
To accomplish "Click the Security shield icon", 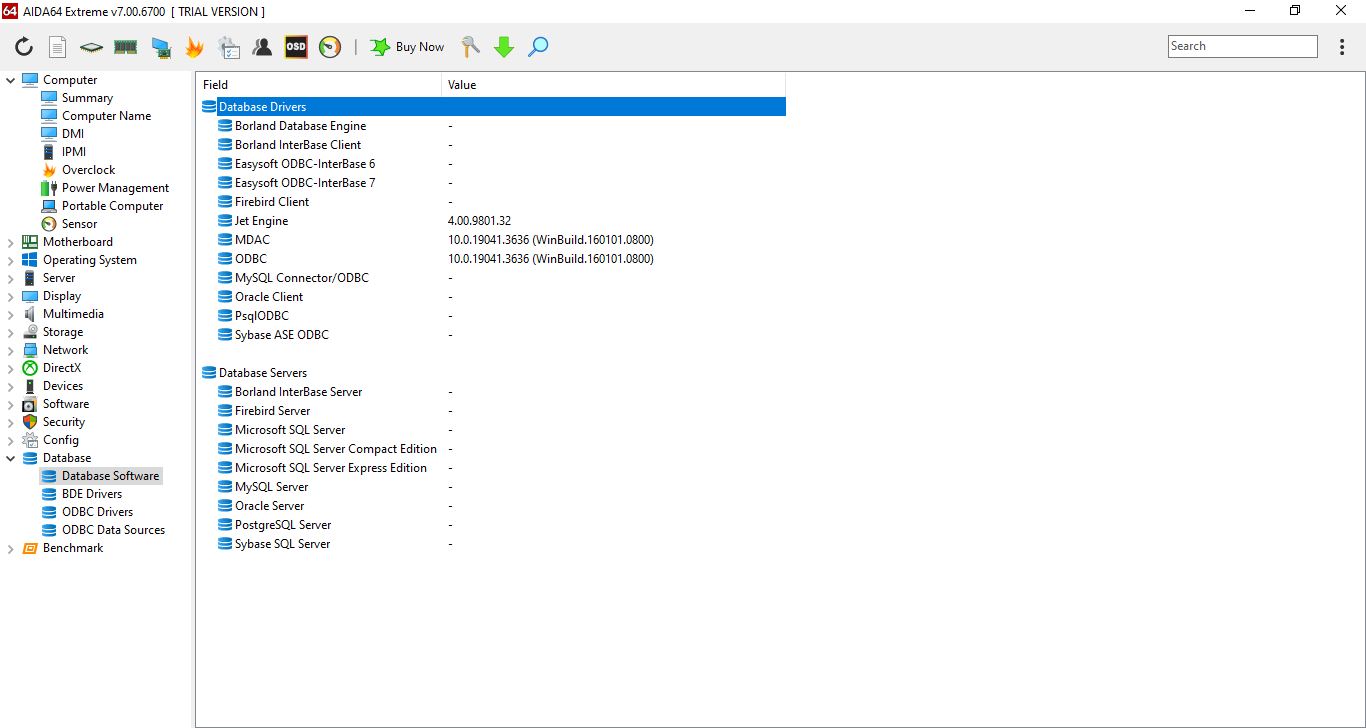I will [30, 422].
